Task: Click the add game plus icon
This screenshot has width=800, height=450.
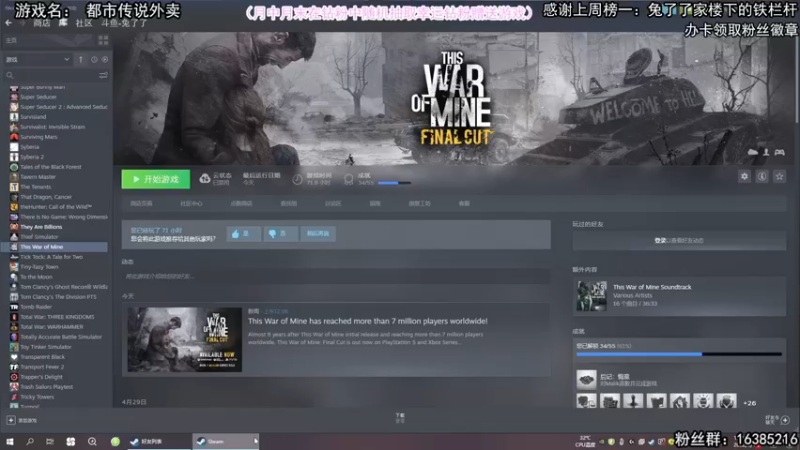Action: point(11,420)
